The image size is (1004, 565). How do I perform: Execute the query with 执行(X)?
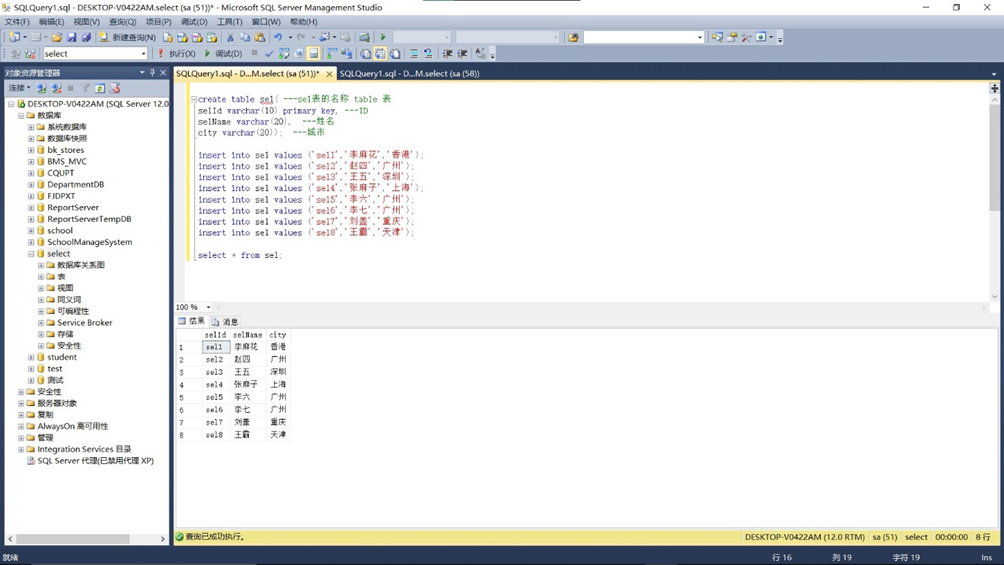tap(177, 54)
